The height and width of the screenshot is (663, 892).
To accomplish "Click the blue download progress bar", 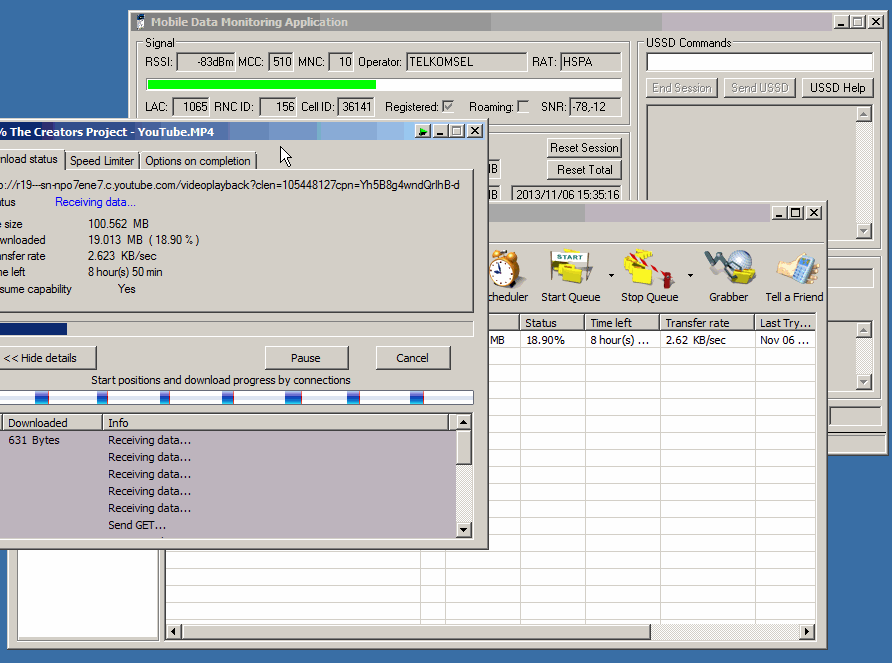I will point(35,328).
